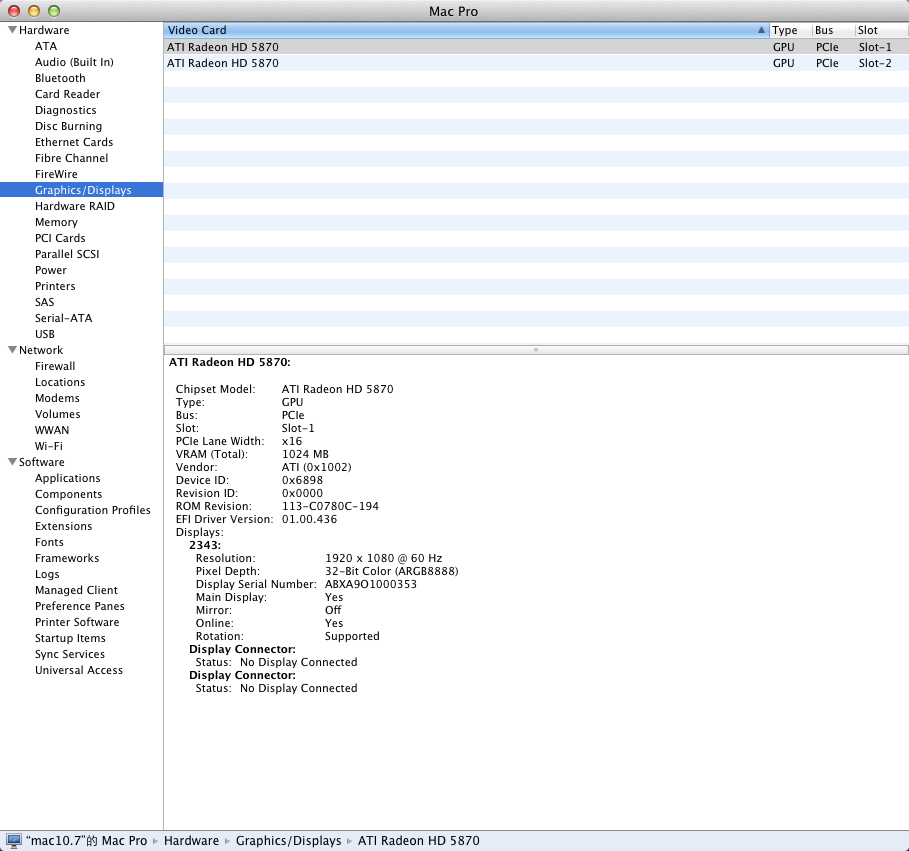Open Modems in the sidebar

(57, 398)
